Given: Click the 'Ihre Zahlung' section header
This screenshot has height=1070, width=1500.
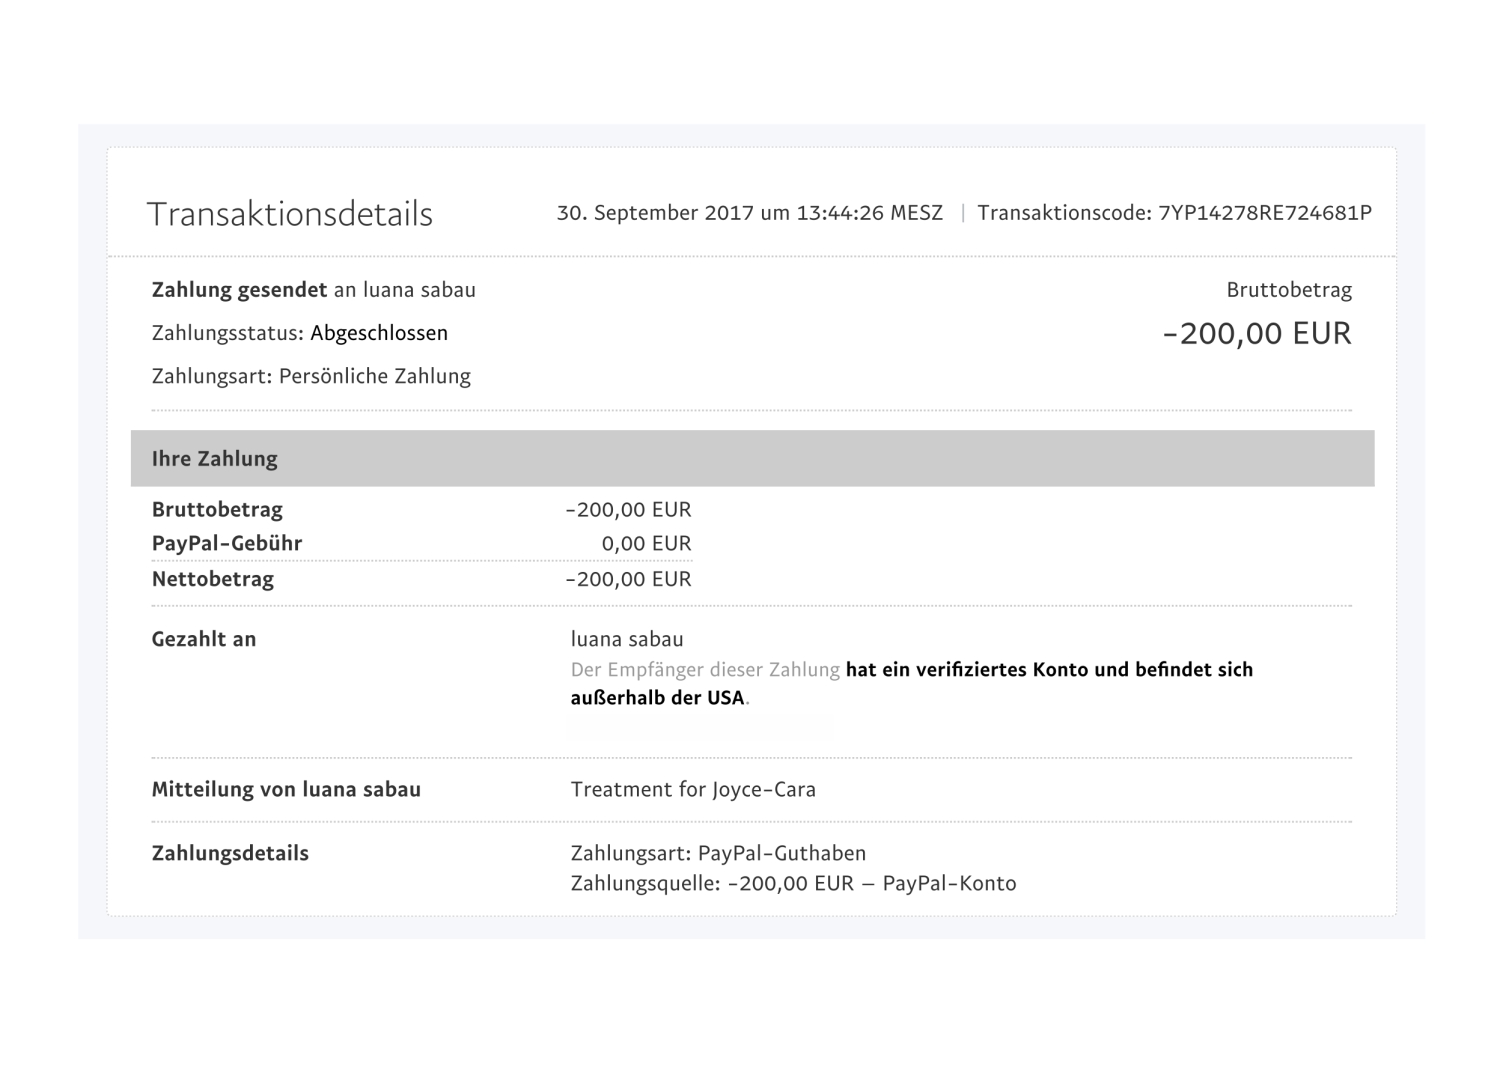Looking at the screenshot, I should coord(752,459).
